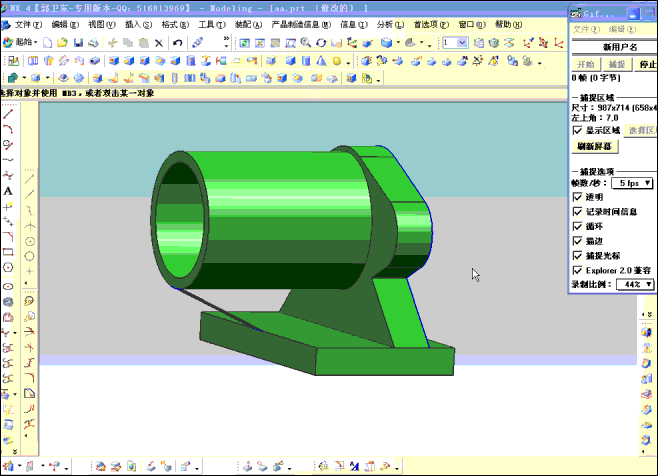The image size is (658, 476).
Task: Toggle the 循环 checkbox
Action: [x=578, y=226]
